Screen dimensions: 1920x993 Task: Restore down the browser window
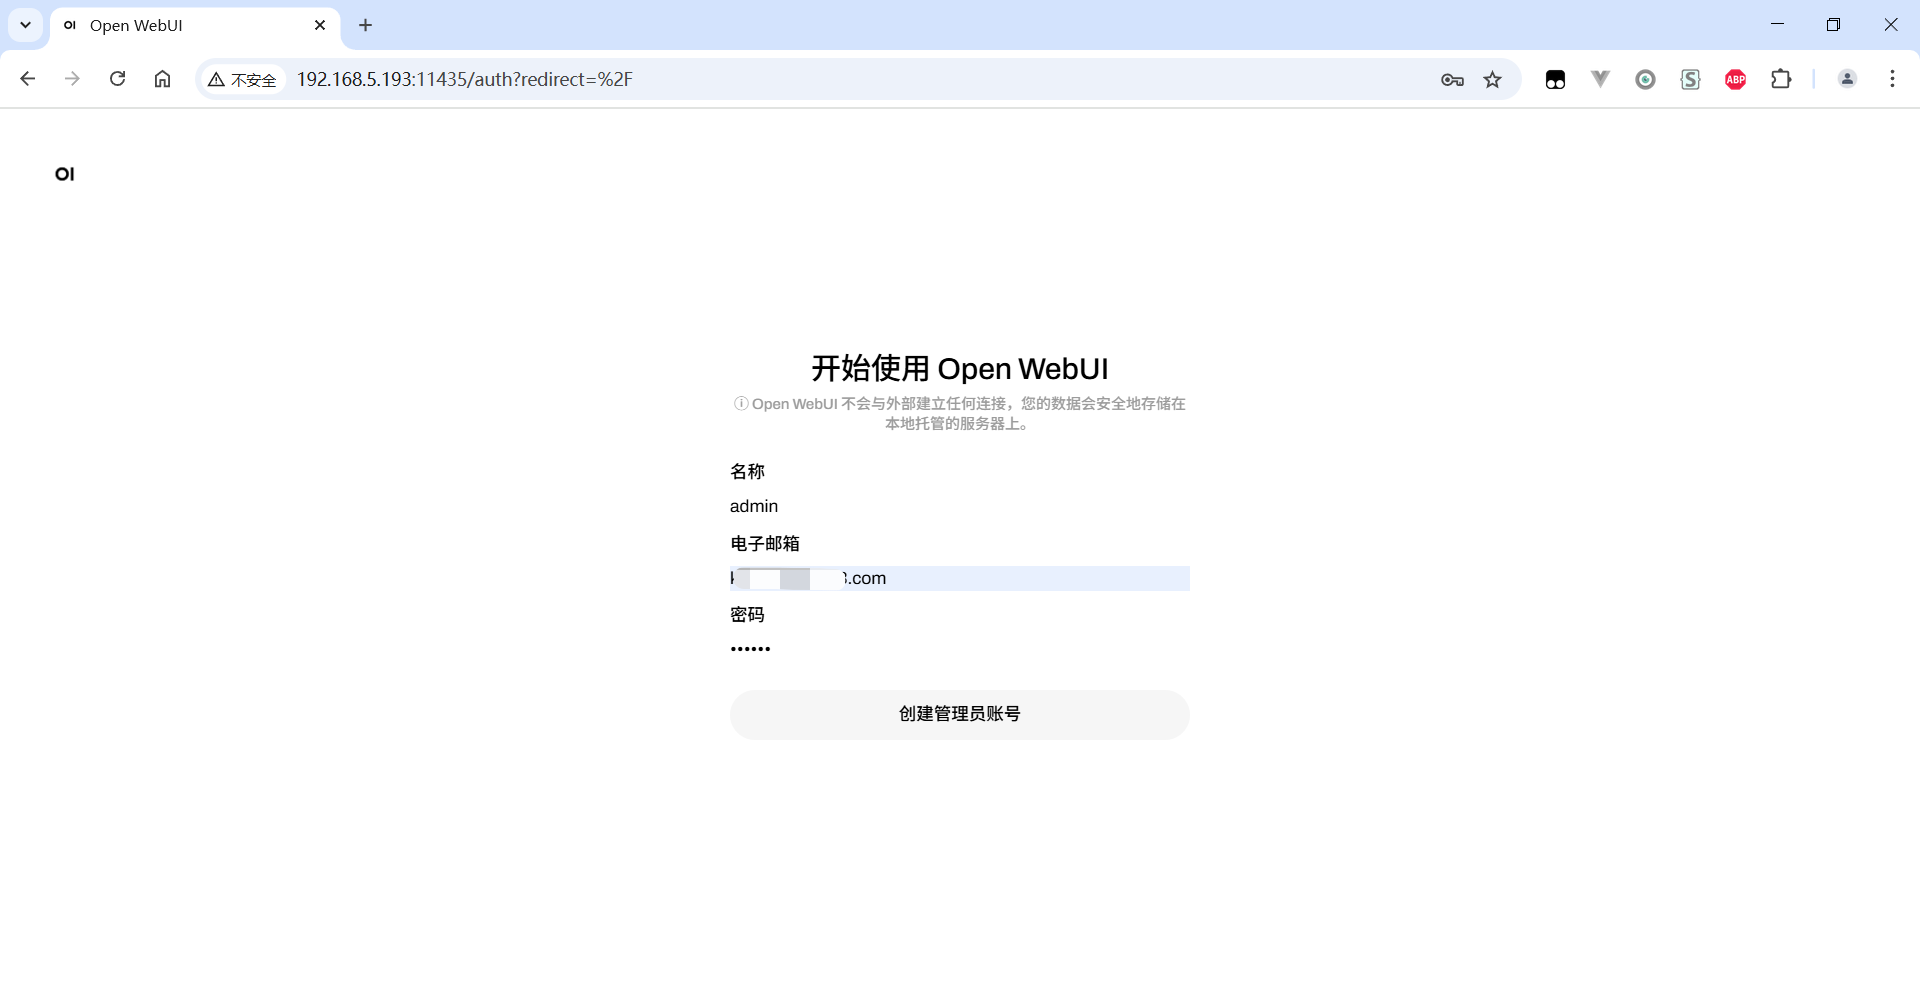click(1833, 25)
